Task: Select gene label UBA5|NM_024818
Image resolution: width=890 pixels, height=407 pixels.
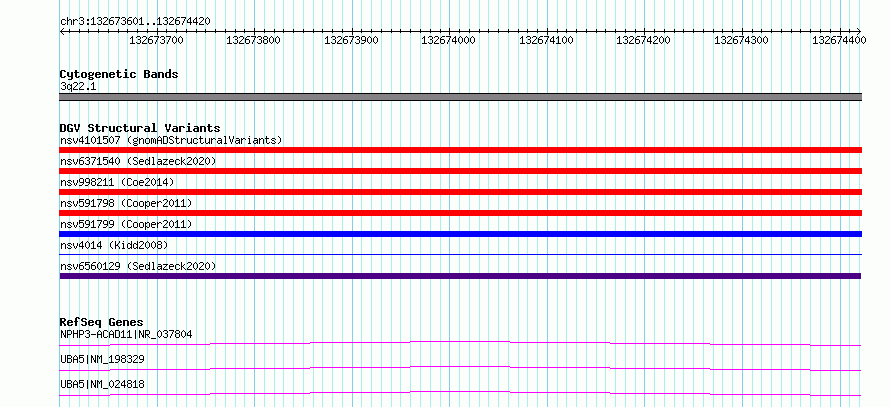Action: (x=102, y=384)
